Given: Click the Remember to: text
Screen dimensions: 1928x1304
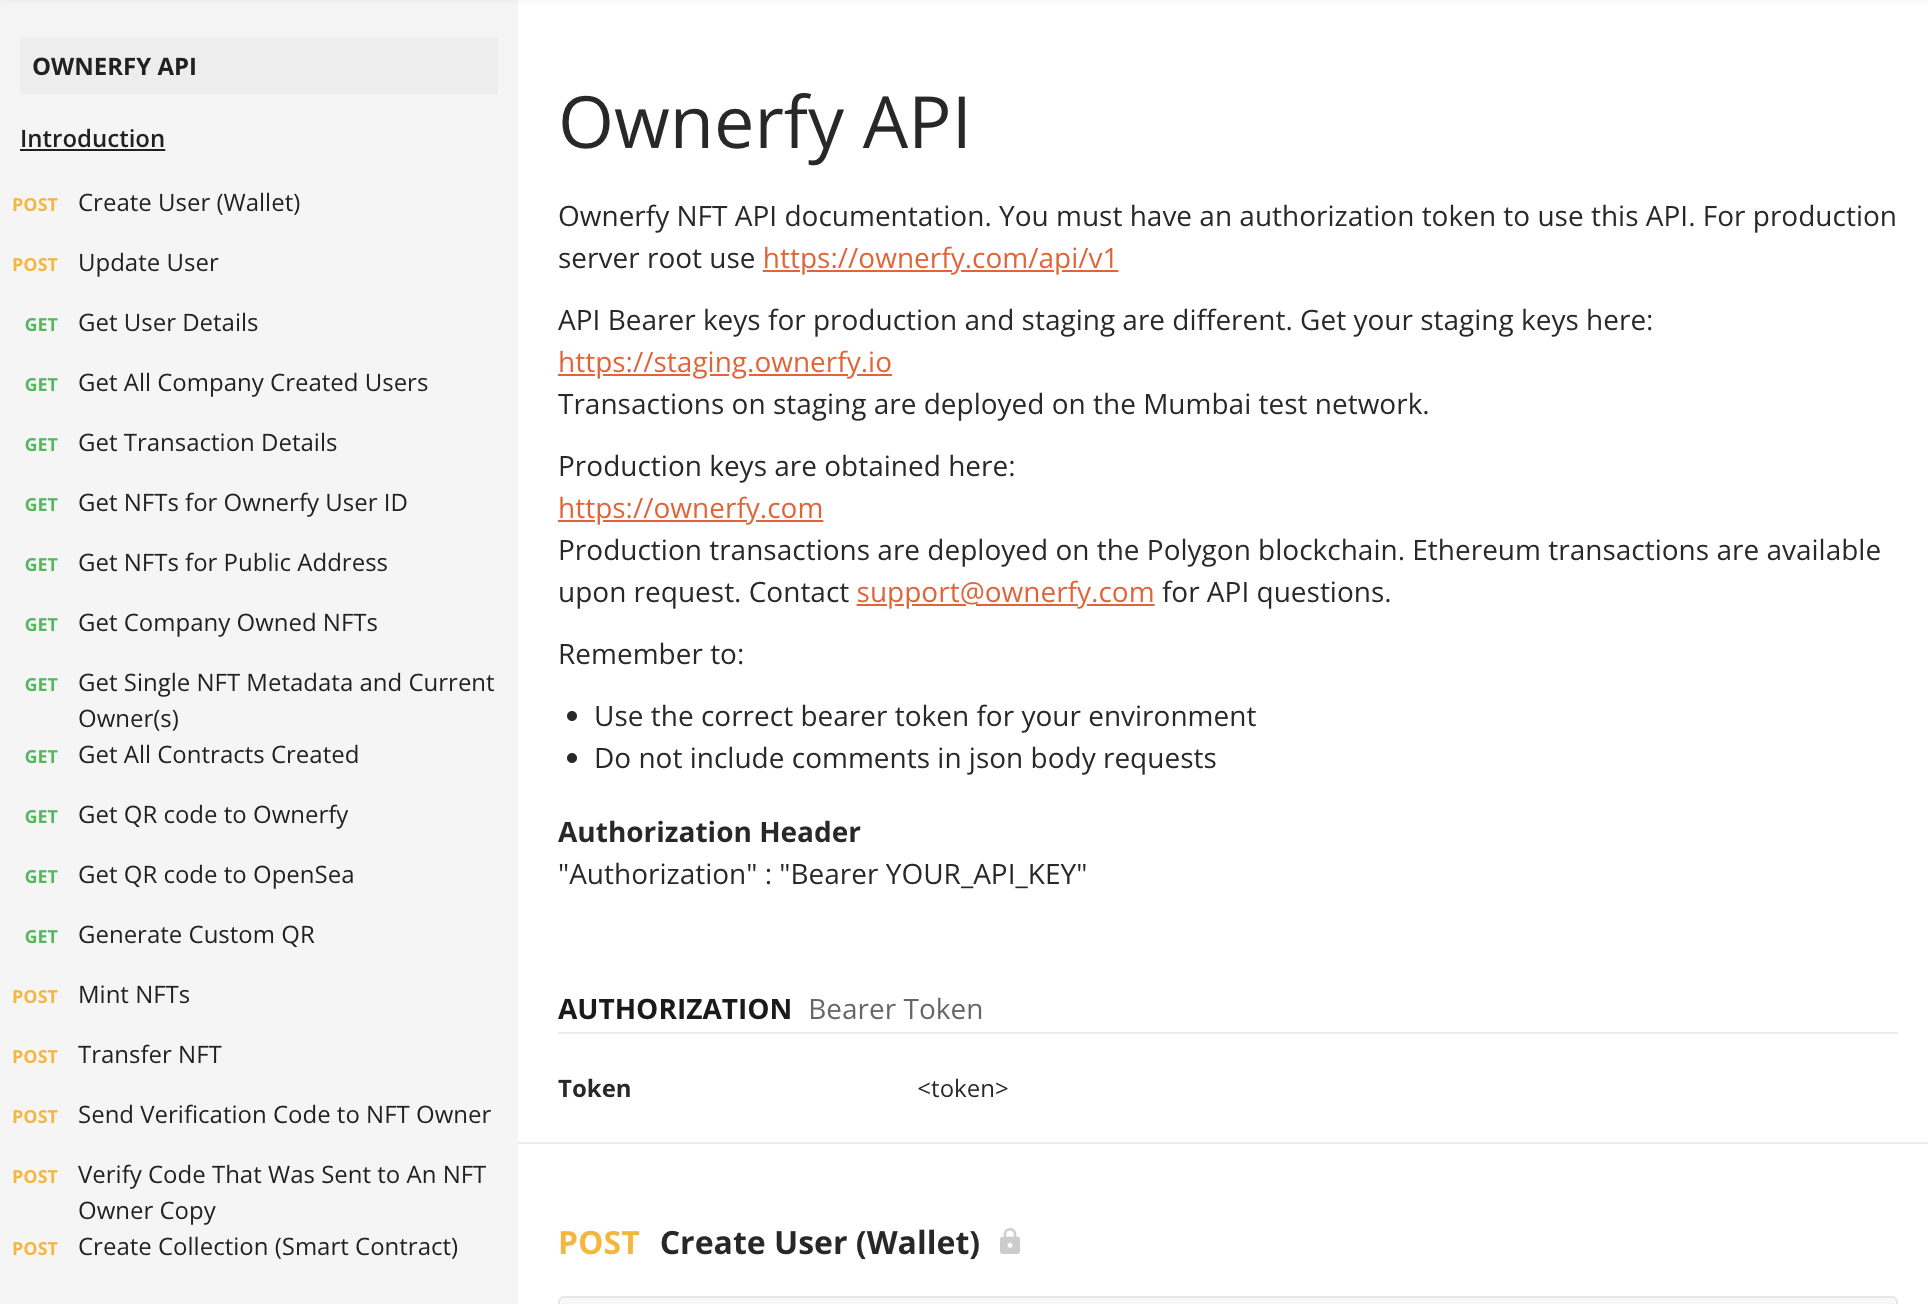Looking at the screenshot, I should (x=651, y=654).
